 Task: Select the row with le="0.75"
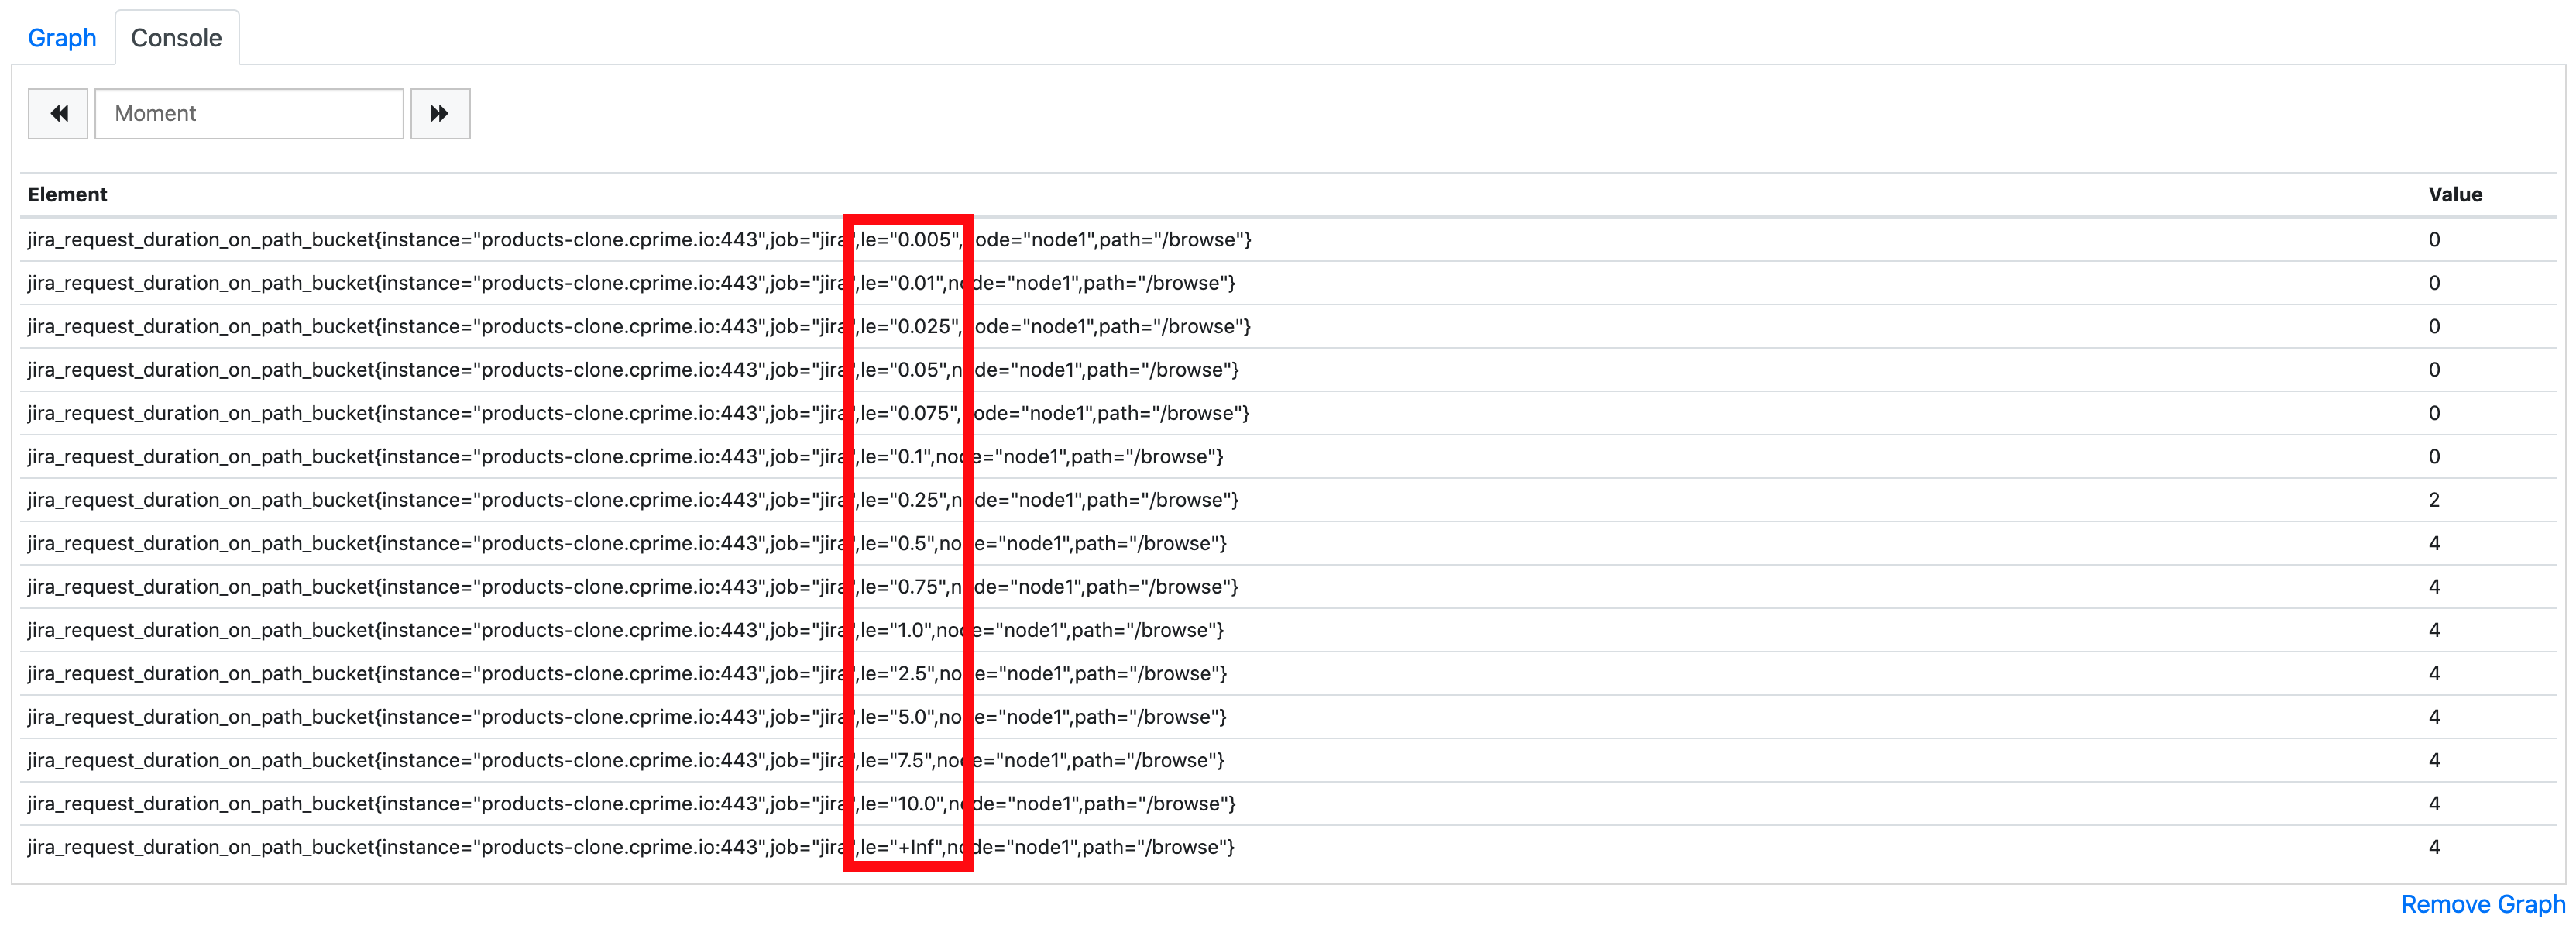pos(1288,587)
